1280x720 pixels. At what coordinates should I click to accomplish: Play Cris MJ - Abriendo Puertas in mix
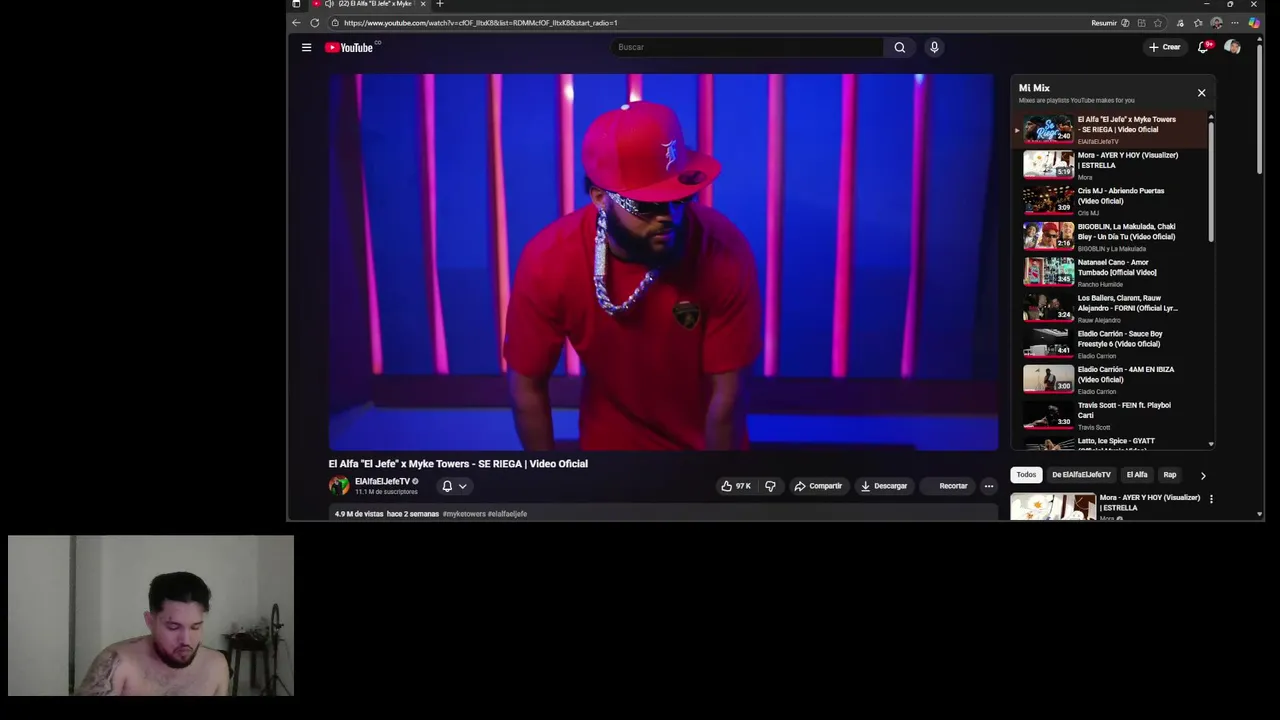[1111, 201]
